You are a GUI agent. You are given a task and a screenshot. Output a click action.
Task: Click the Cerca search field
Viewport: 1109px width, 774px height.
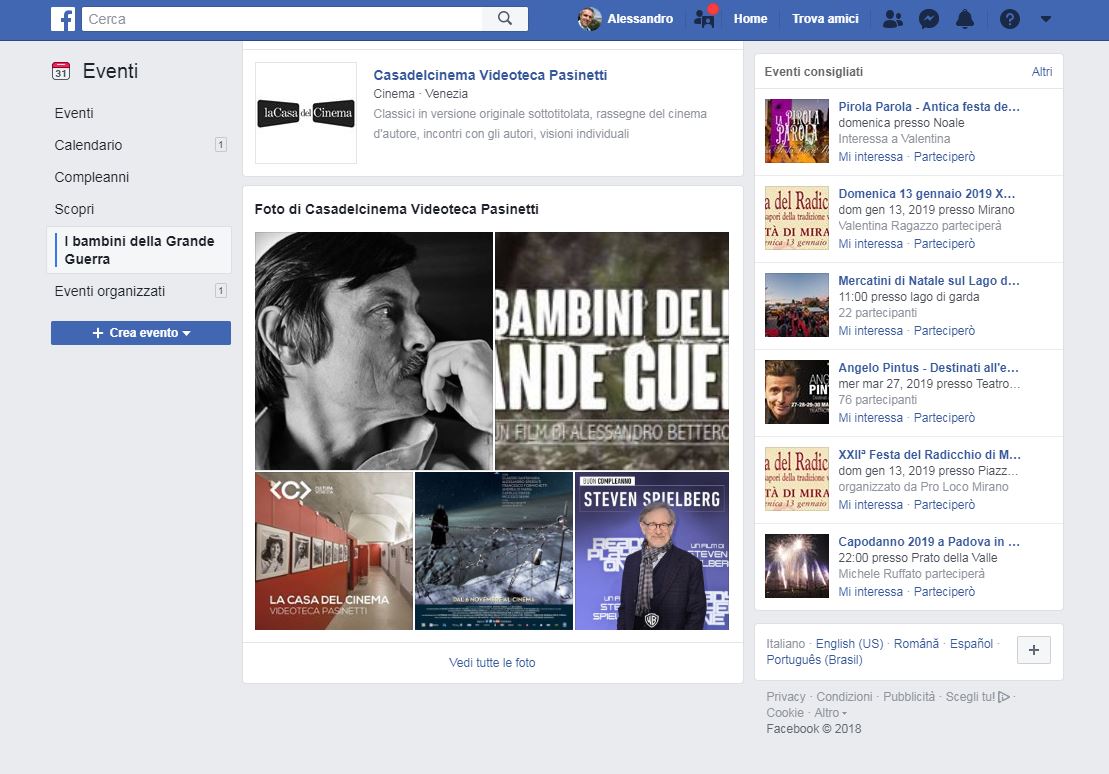pos(282,19)
